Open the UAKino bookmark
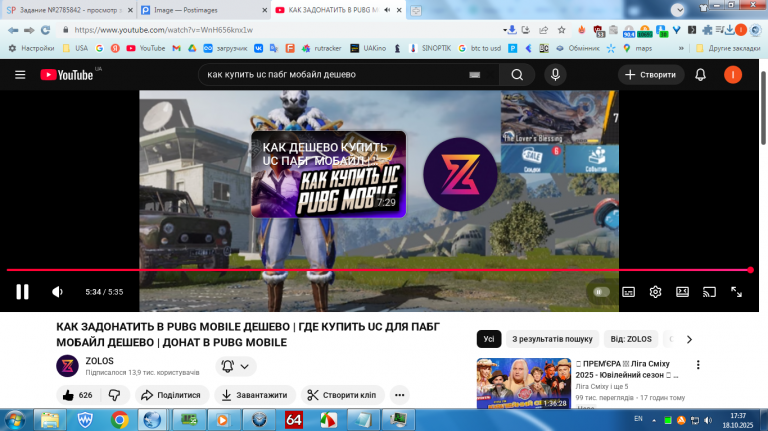This screenshot has height=431, width=768. 368,48
